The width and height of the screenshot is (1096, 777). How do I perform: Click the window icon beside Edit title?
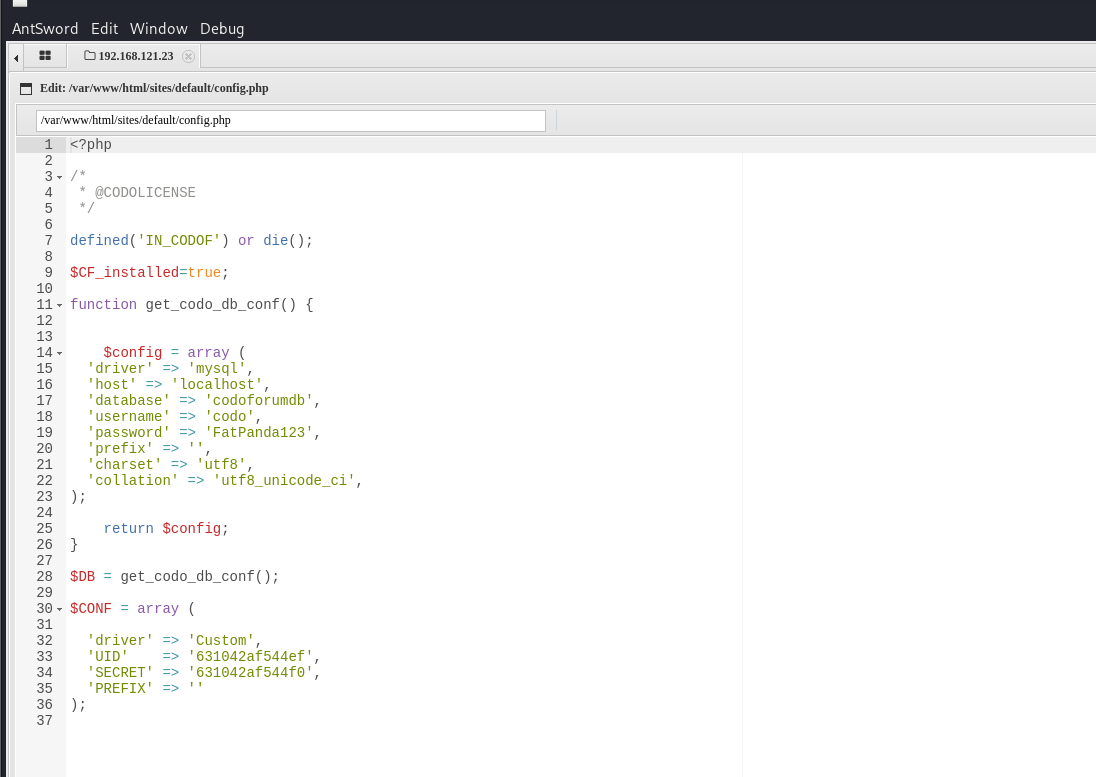coord(26,89)
